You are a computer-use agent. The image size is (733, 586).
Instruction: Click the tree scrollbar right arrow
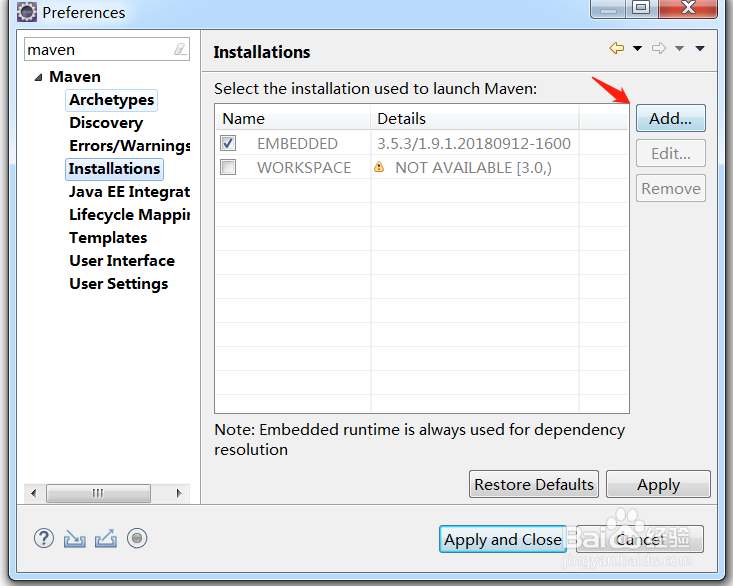click(x=179, y=493)
